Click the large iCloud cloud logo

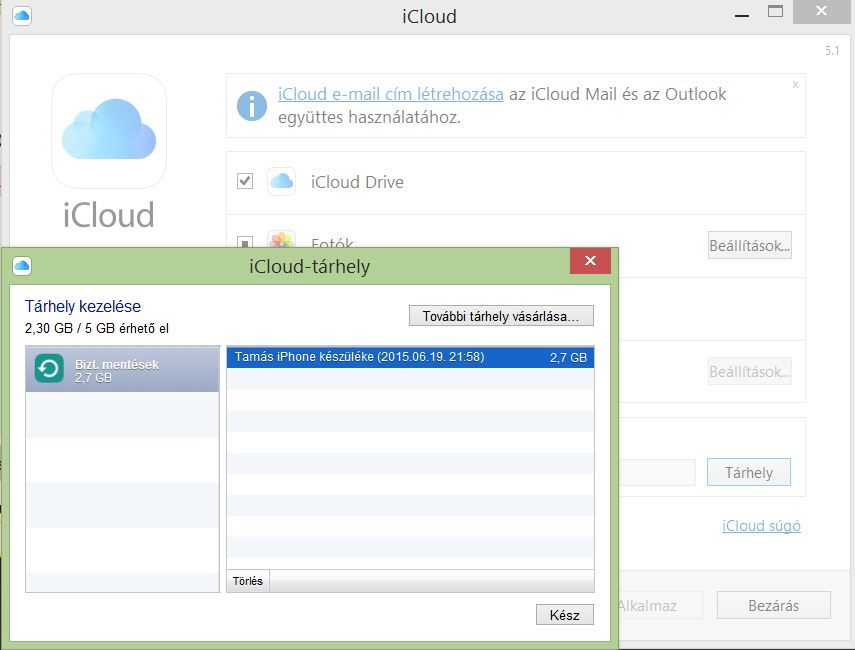tap(109, 131)
